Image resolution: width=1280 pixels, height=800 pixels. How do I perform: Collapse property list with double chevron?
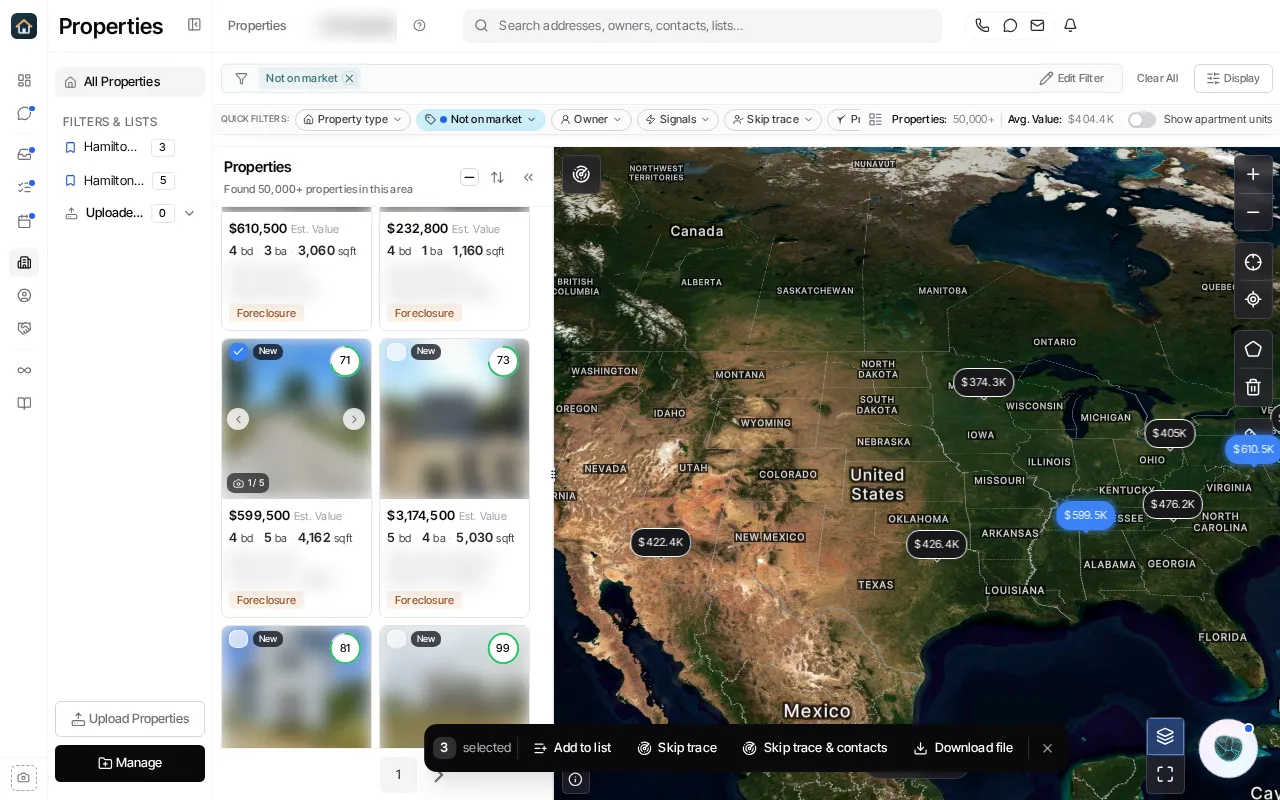[x=528, y=177]
